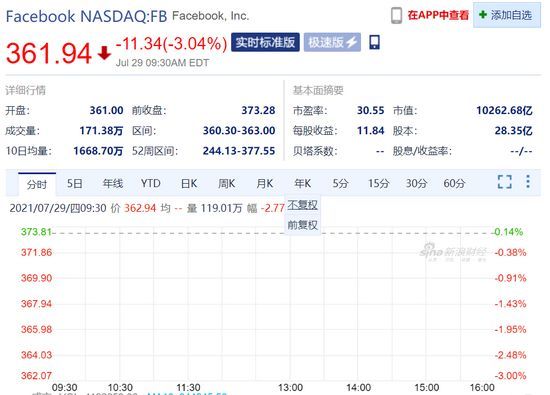Image resolution: width=550 pixels, height=395 pixels.
Task: Switch to 实时标准版 mode
Action: pos(265,42)
